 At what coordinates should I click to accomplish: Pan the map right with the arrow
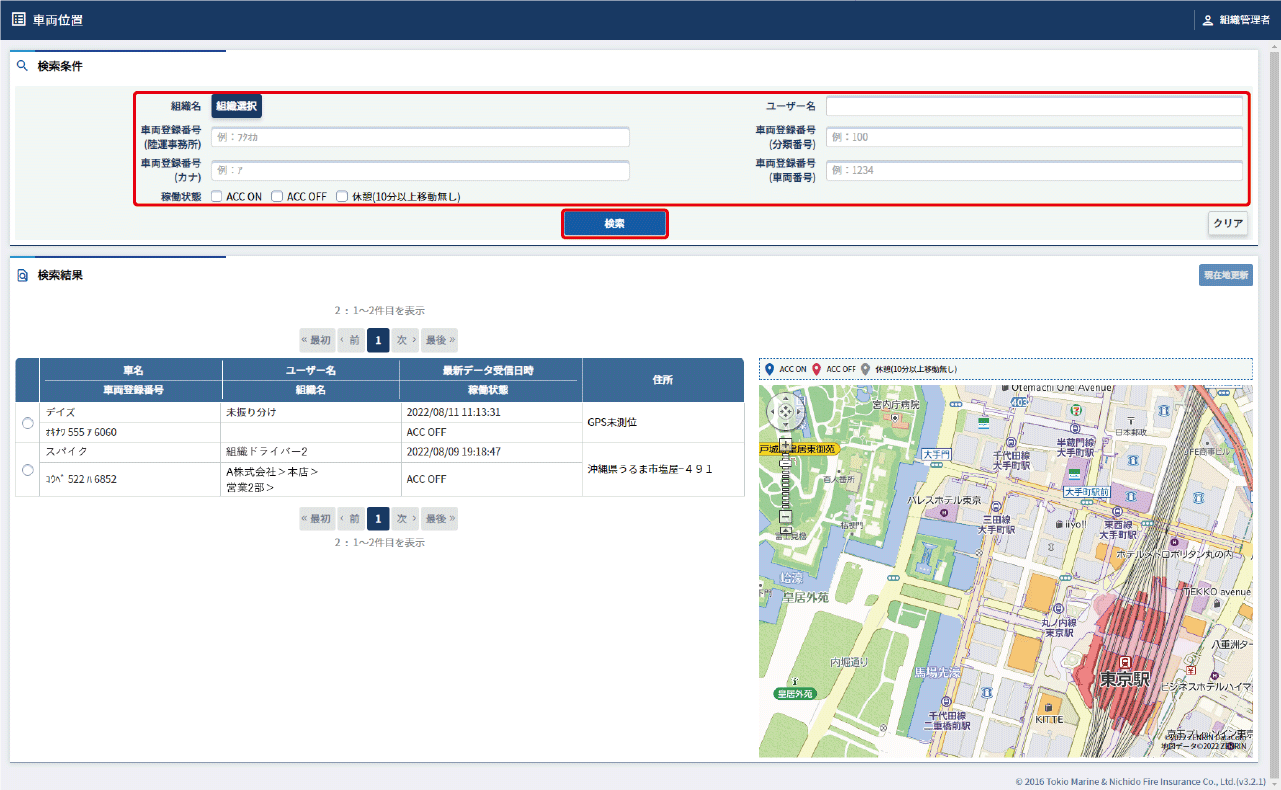797,411
